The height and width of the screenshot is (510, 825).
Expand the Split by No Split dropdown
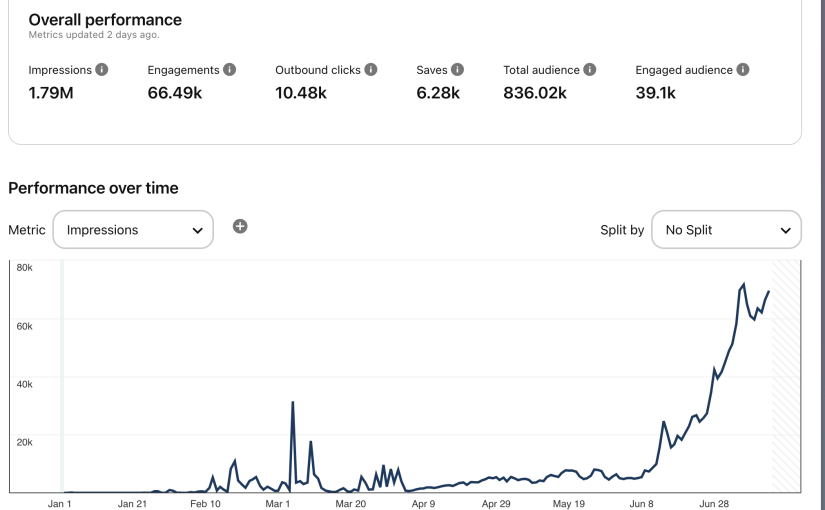pyautogui.click(x=726, y=230)
